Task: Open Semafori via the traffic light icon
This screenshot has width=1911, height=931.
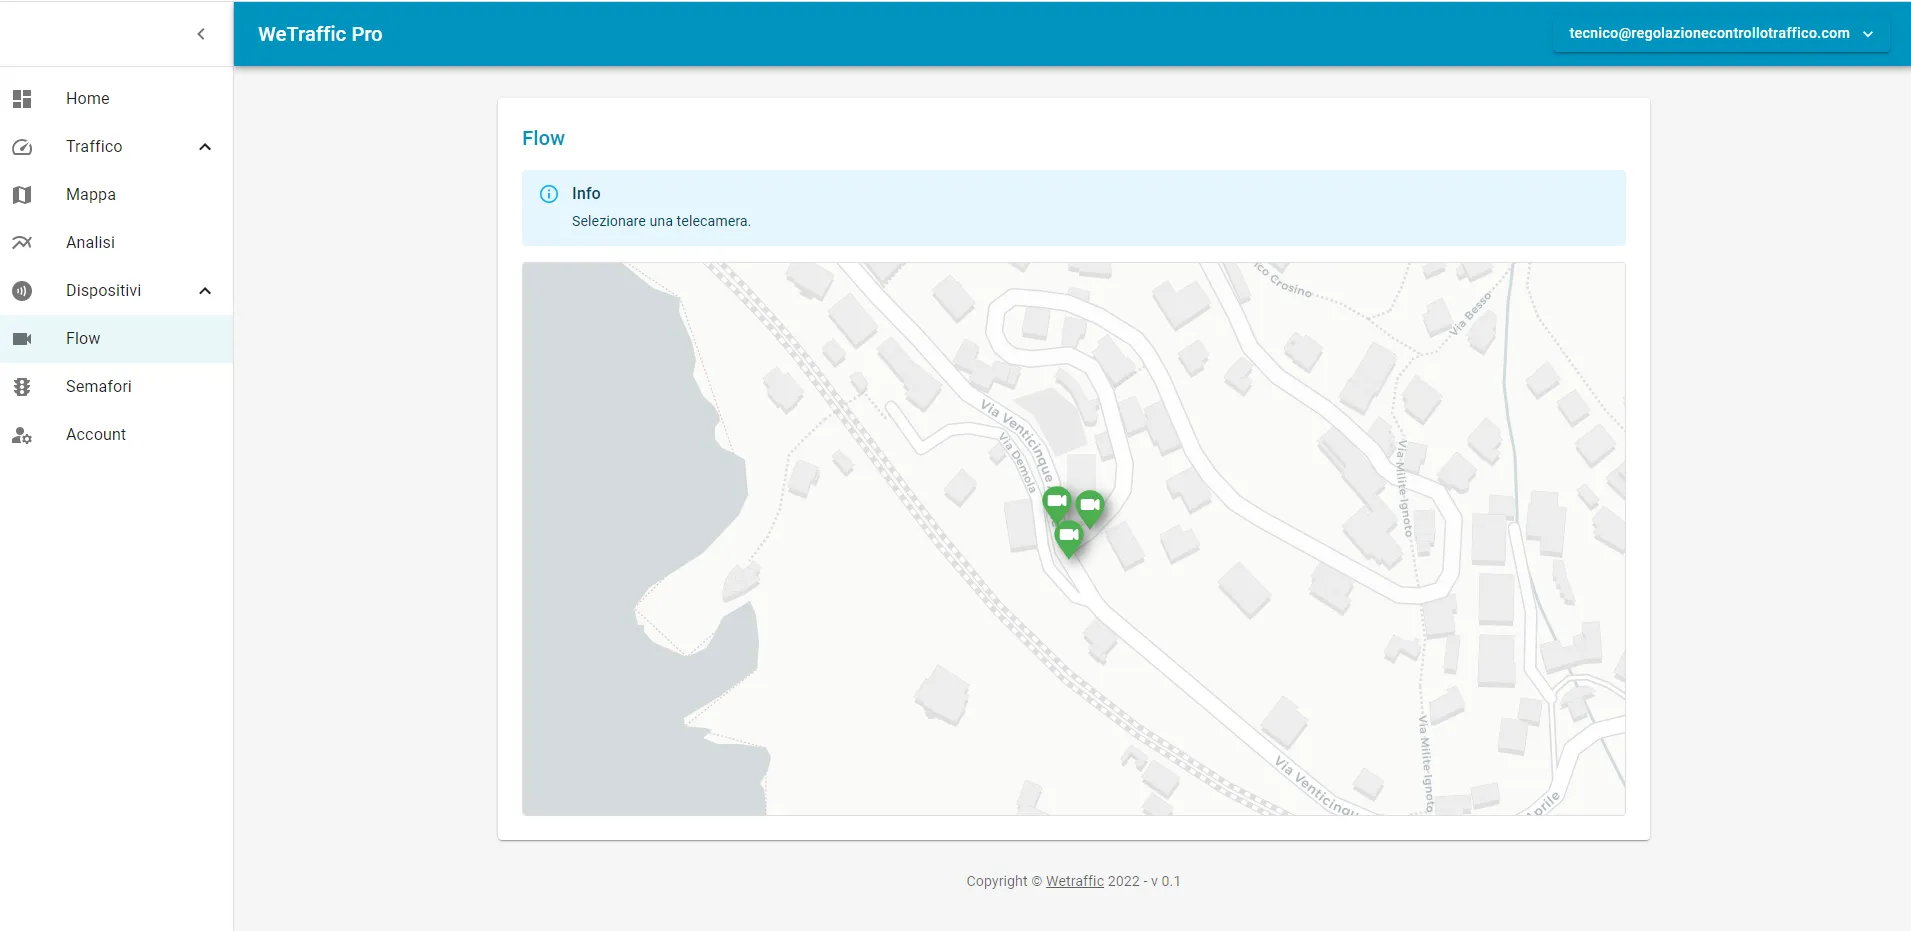Action: (22, 386)
